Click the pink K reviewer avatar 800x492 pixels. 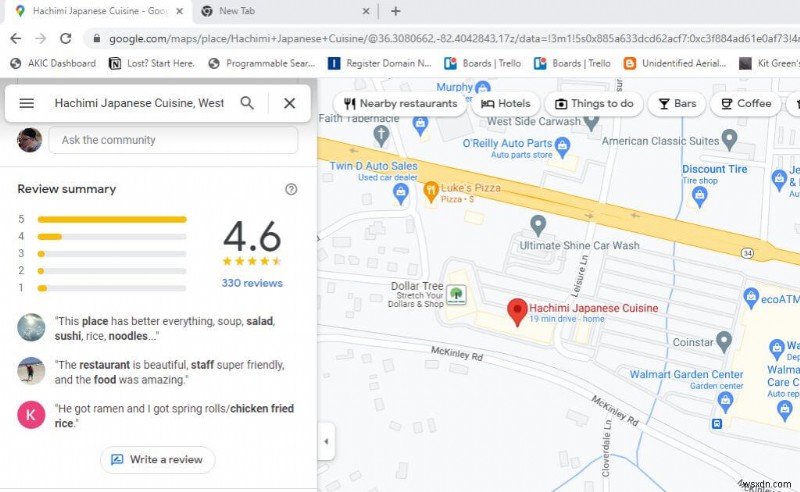point(31,414)
